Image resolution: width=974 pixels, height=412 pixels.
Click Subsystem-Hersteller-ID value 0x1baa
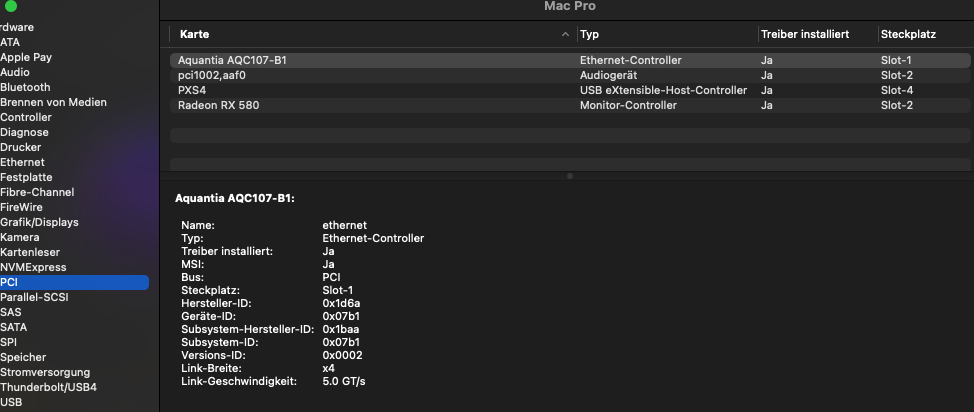[340, 329]
